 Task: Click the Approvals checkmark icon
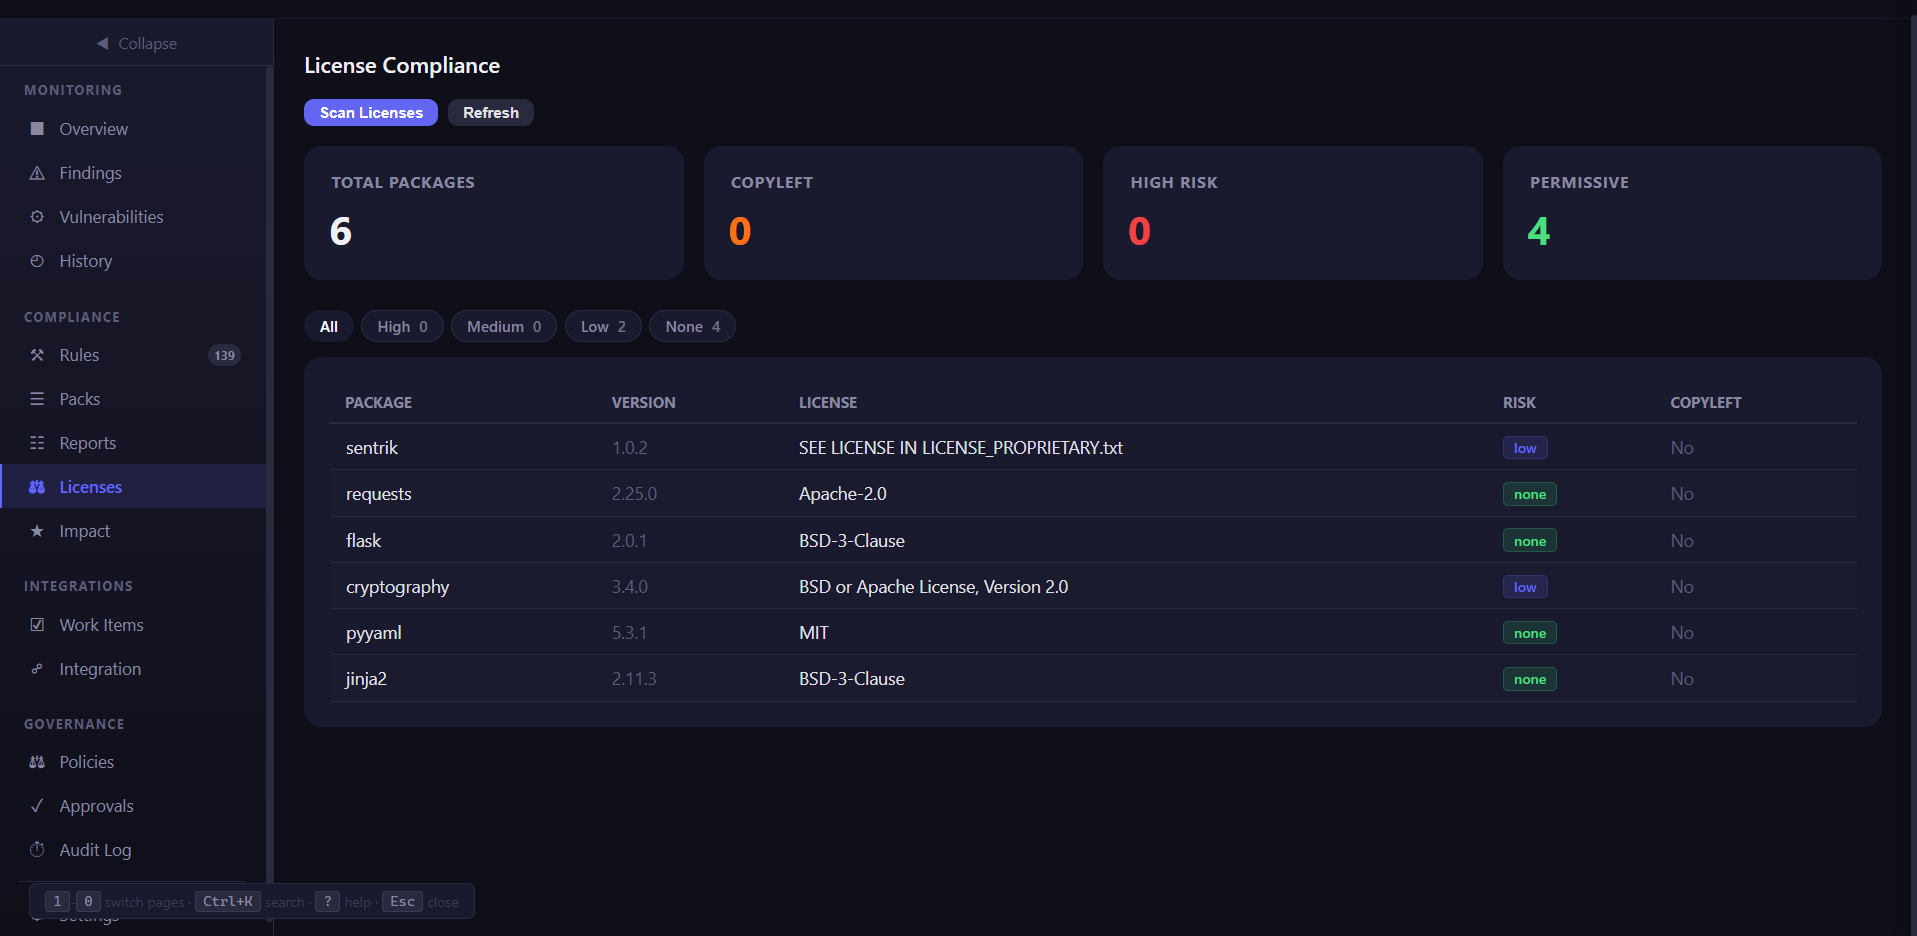click(37, 806)
